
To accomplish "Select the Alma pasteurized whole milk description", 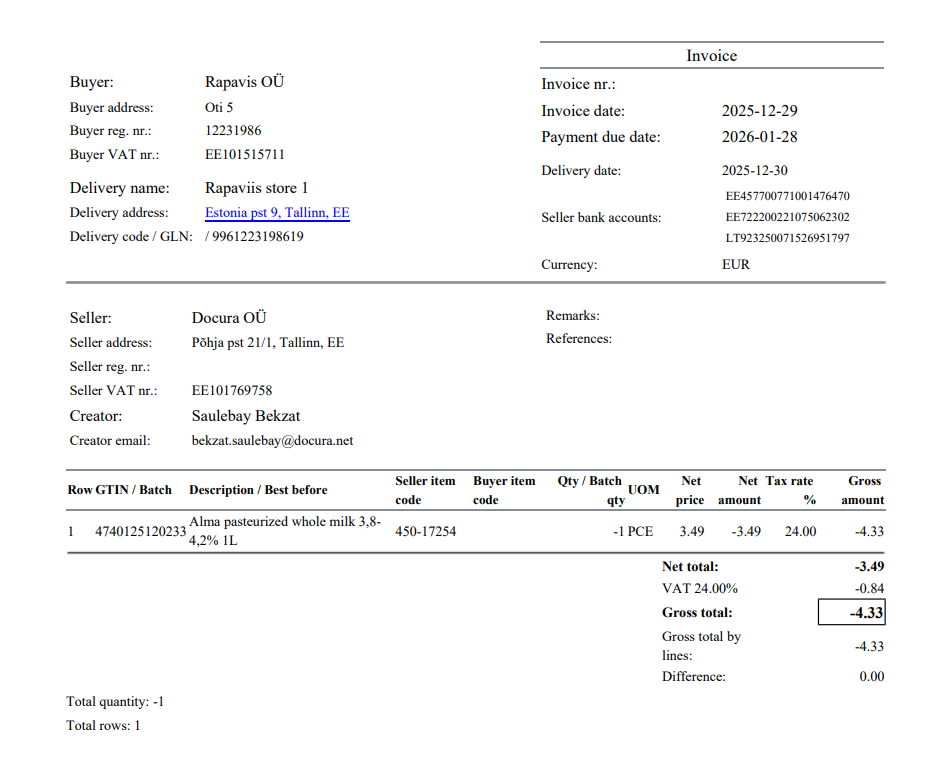I will (284, 531).
